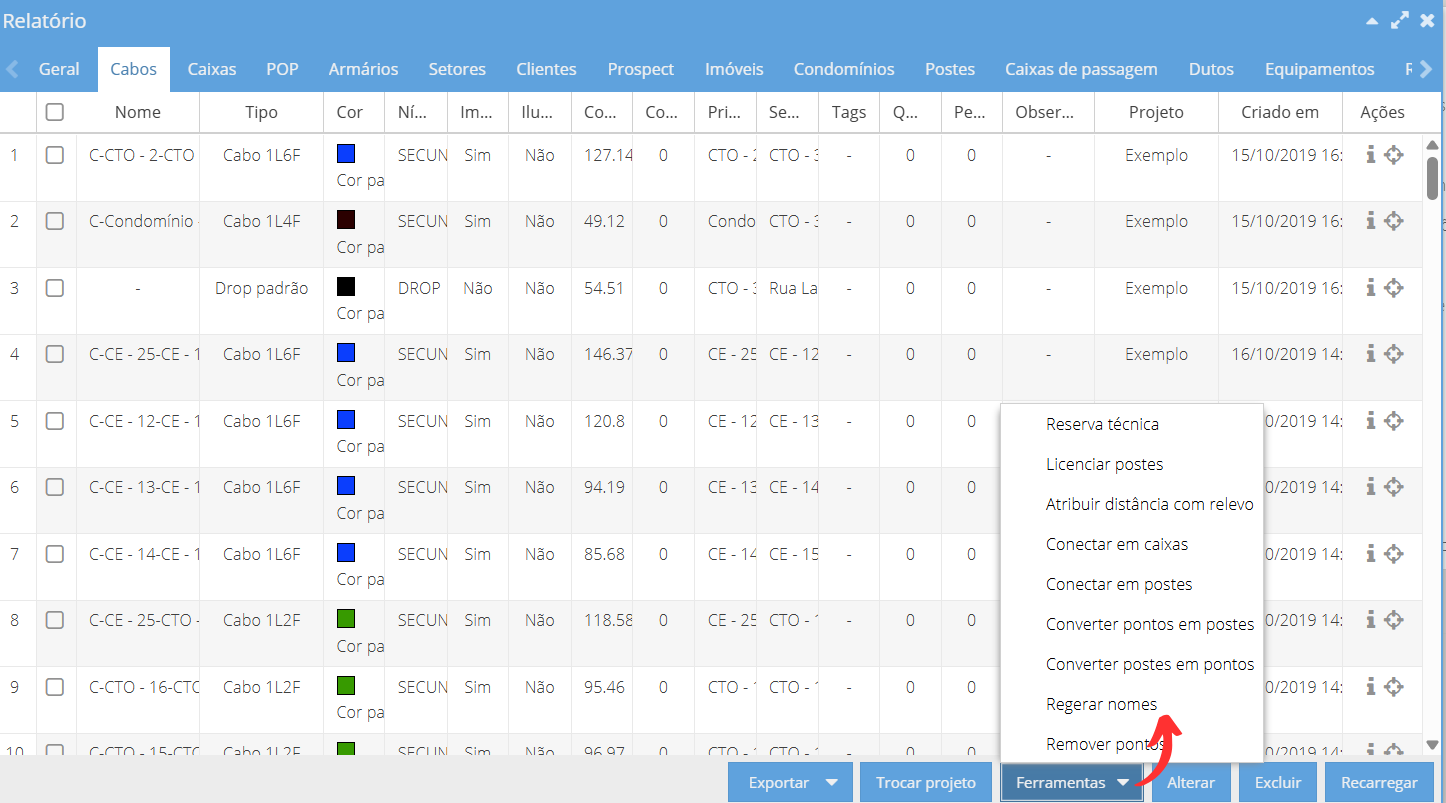Sort by the Nome column header
Screen dimensions: 1446x803
(138, 112)
